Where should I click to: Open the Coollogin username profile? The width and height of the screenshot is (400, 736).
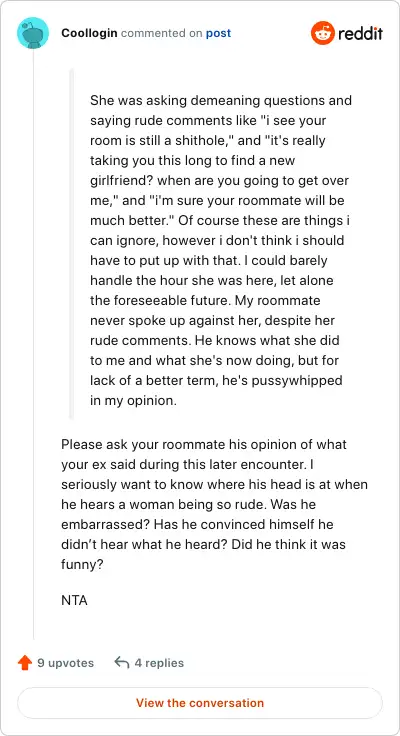tap(89, 33)
